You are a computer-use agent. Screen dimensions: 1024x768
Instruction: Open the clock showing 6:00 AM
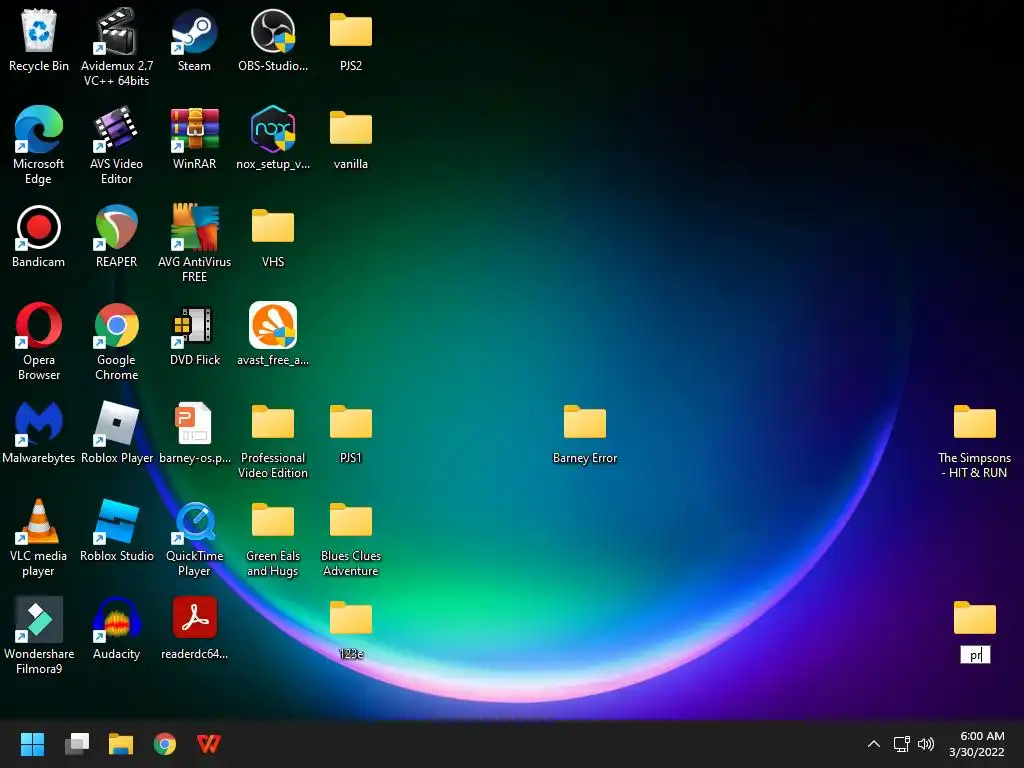click(x=976, y=744)
